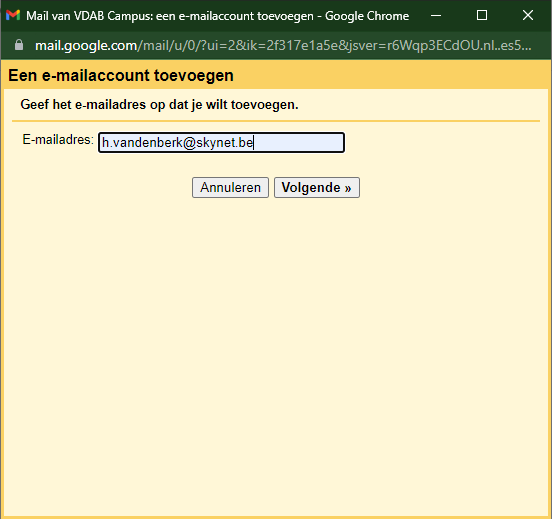Click the 'Geef het e-mailadres op' instruction text

click(x=159, y=105)
